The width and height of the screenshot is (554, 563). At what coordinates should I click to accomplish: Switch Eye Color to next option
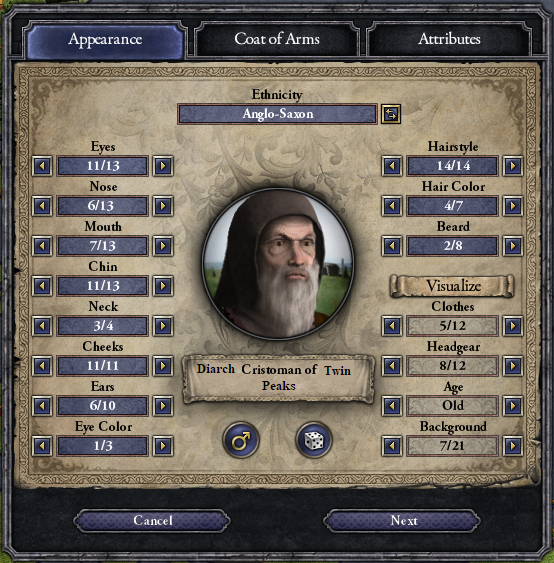coord(163,446)
